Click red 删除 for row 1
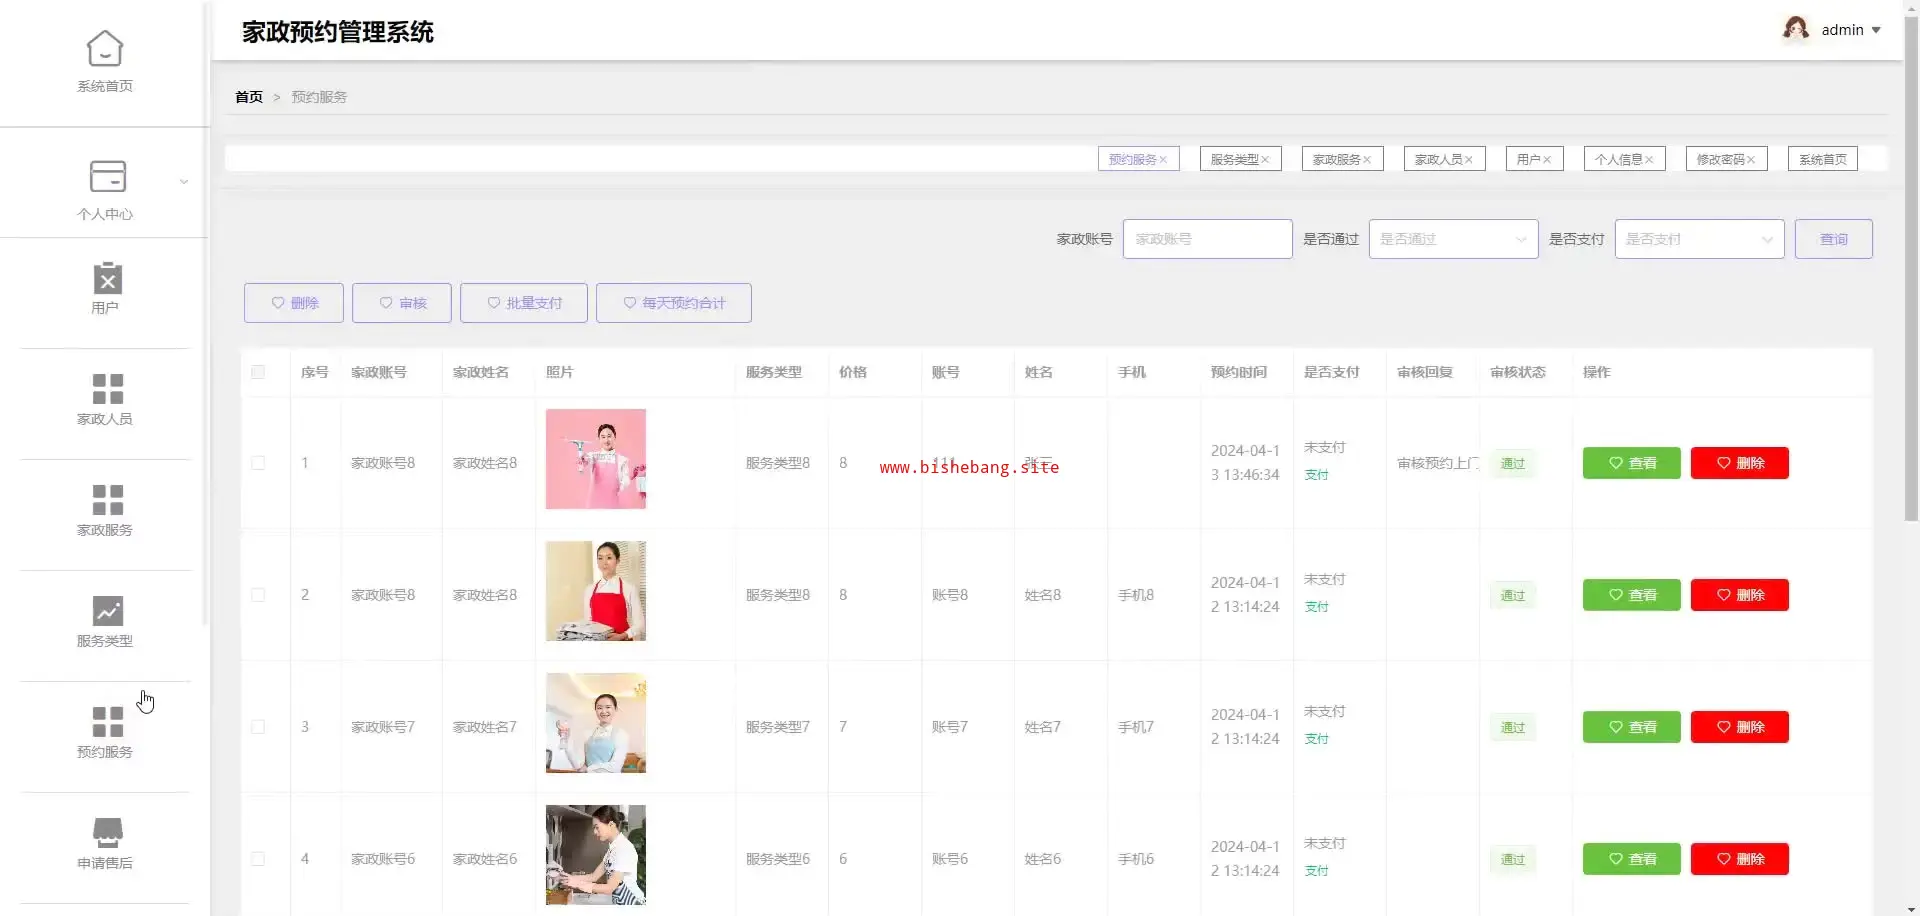 click(1740, 463)
